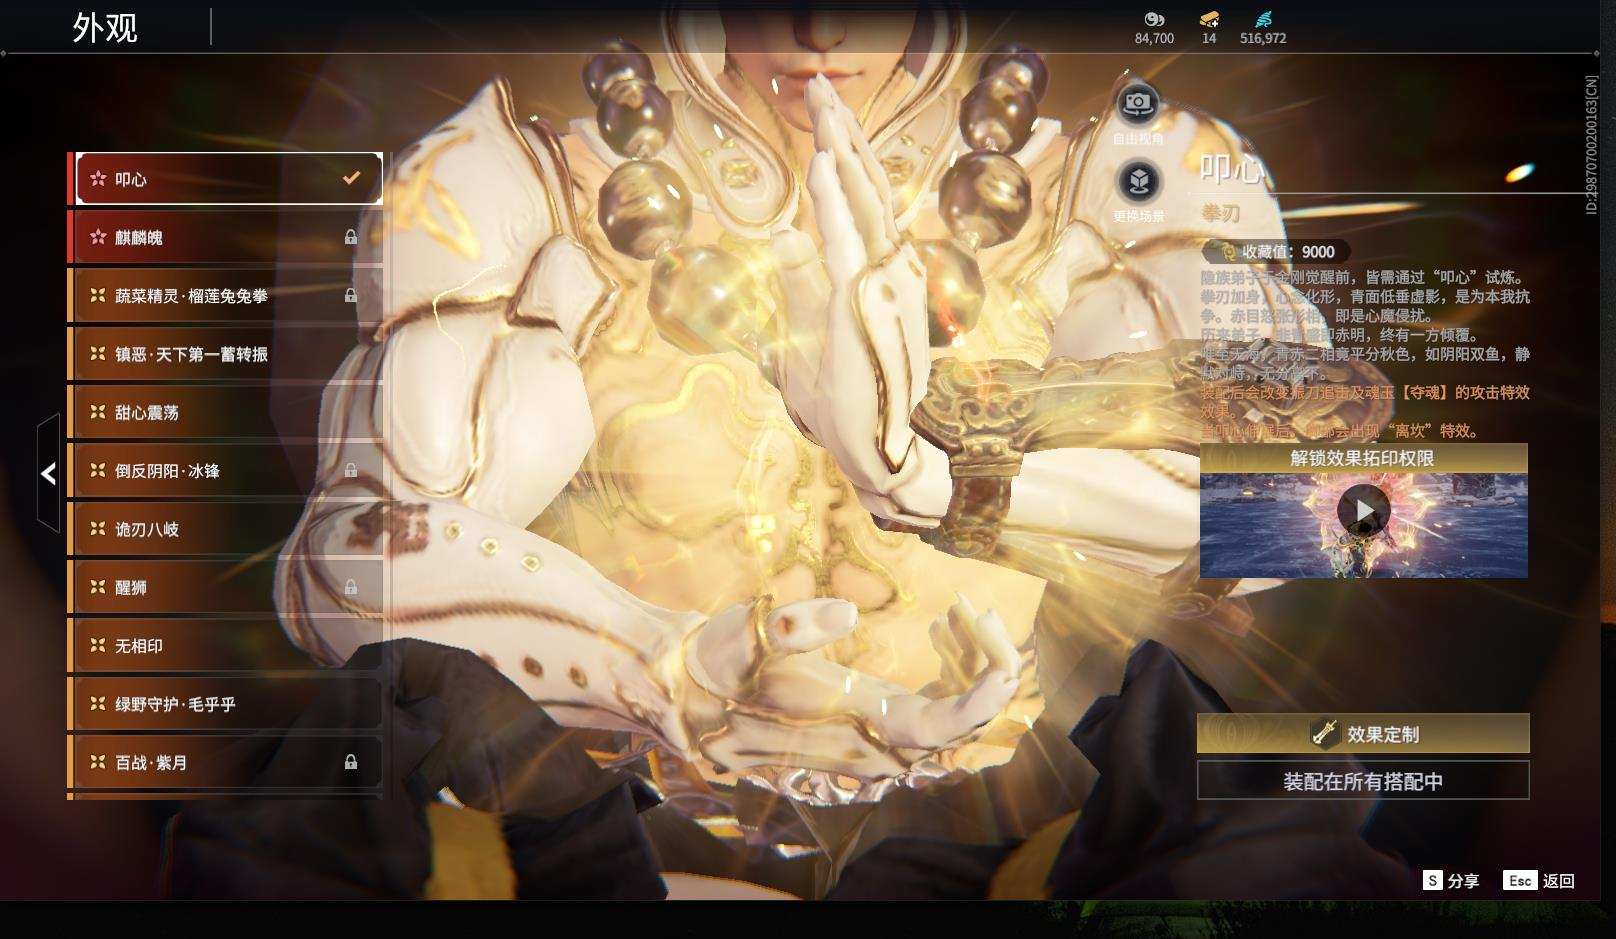Click the rarity icon beside 绿野守护·毛乎乎
This screenshot has width=1616, height=939.
coord(98,704)
